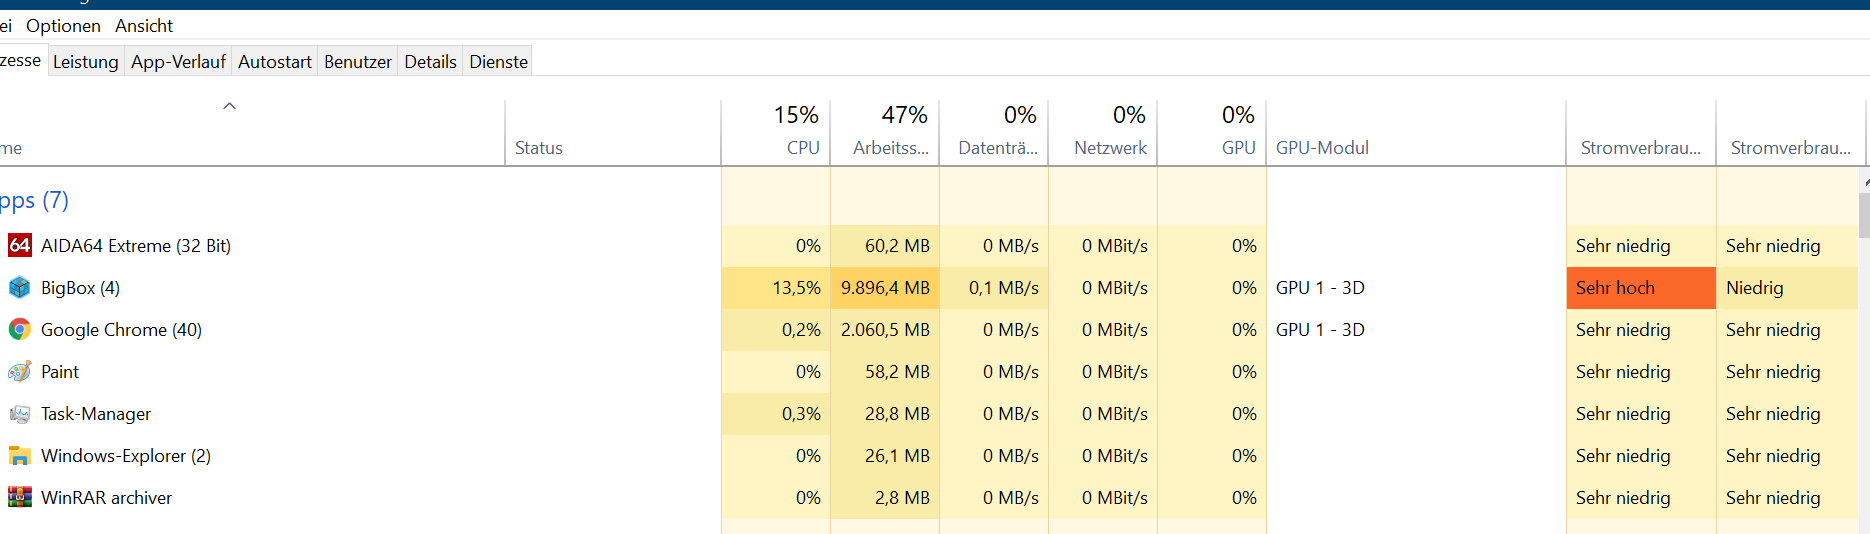Click the Task-Manager process icon
Viewport: 1870px width, 534px height.
pyautogui.click(x=19, y=413)
